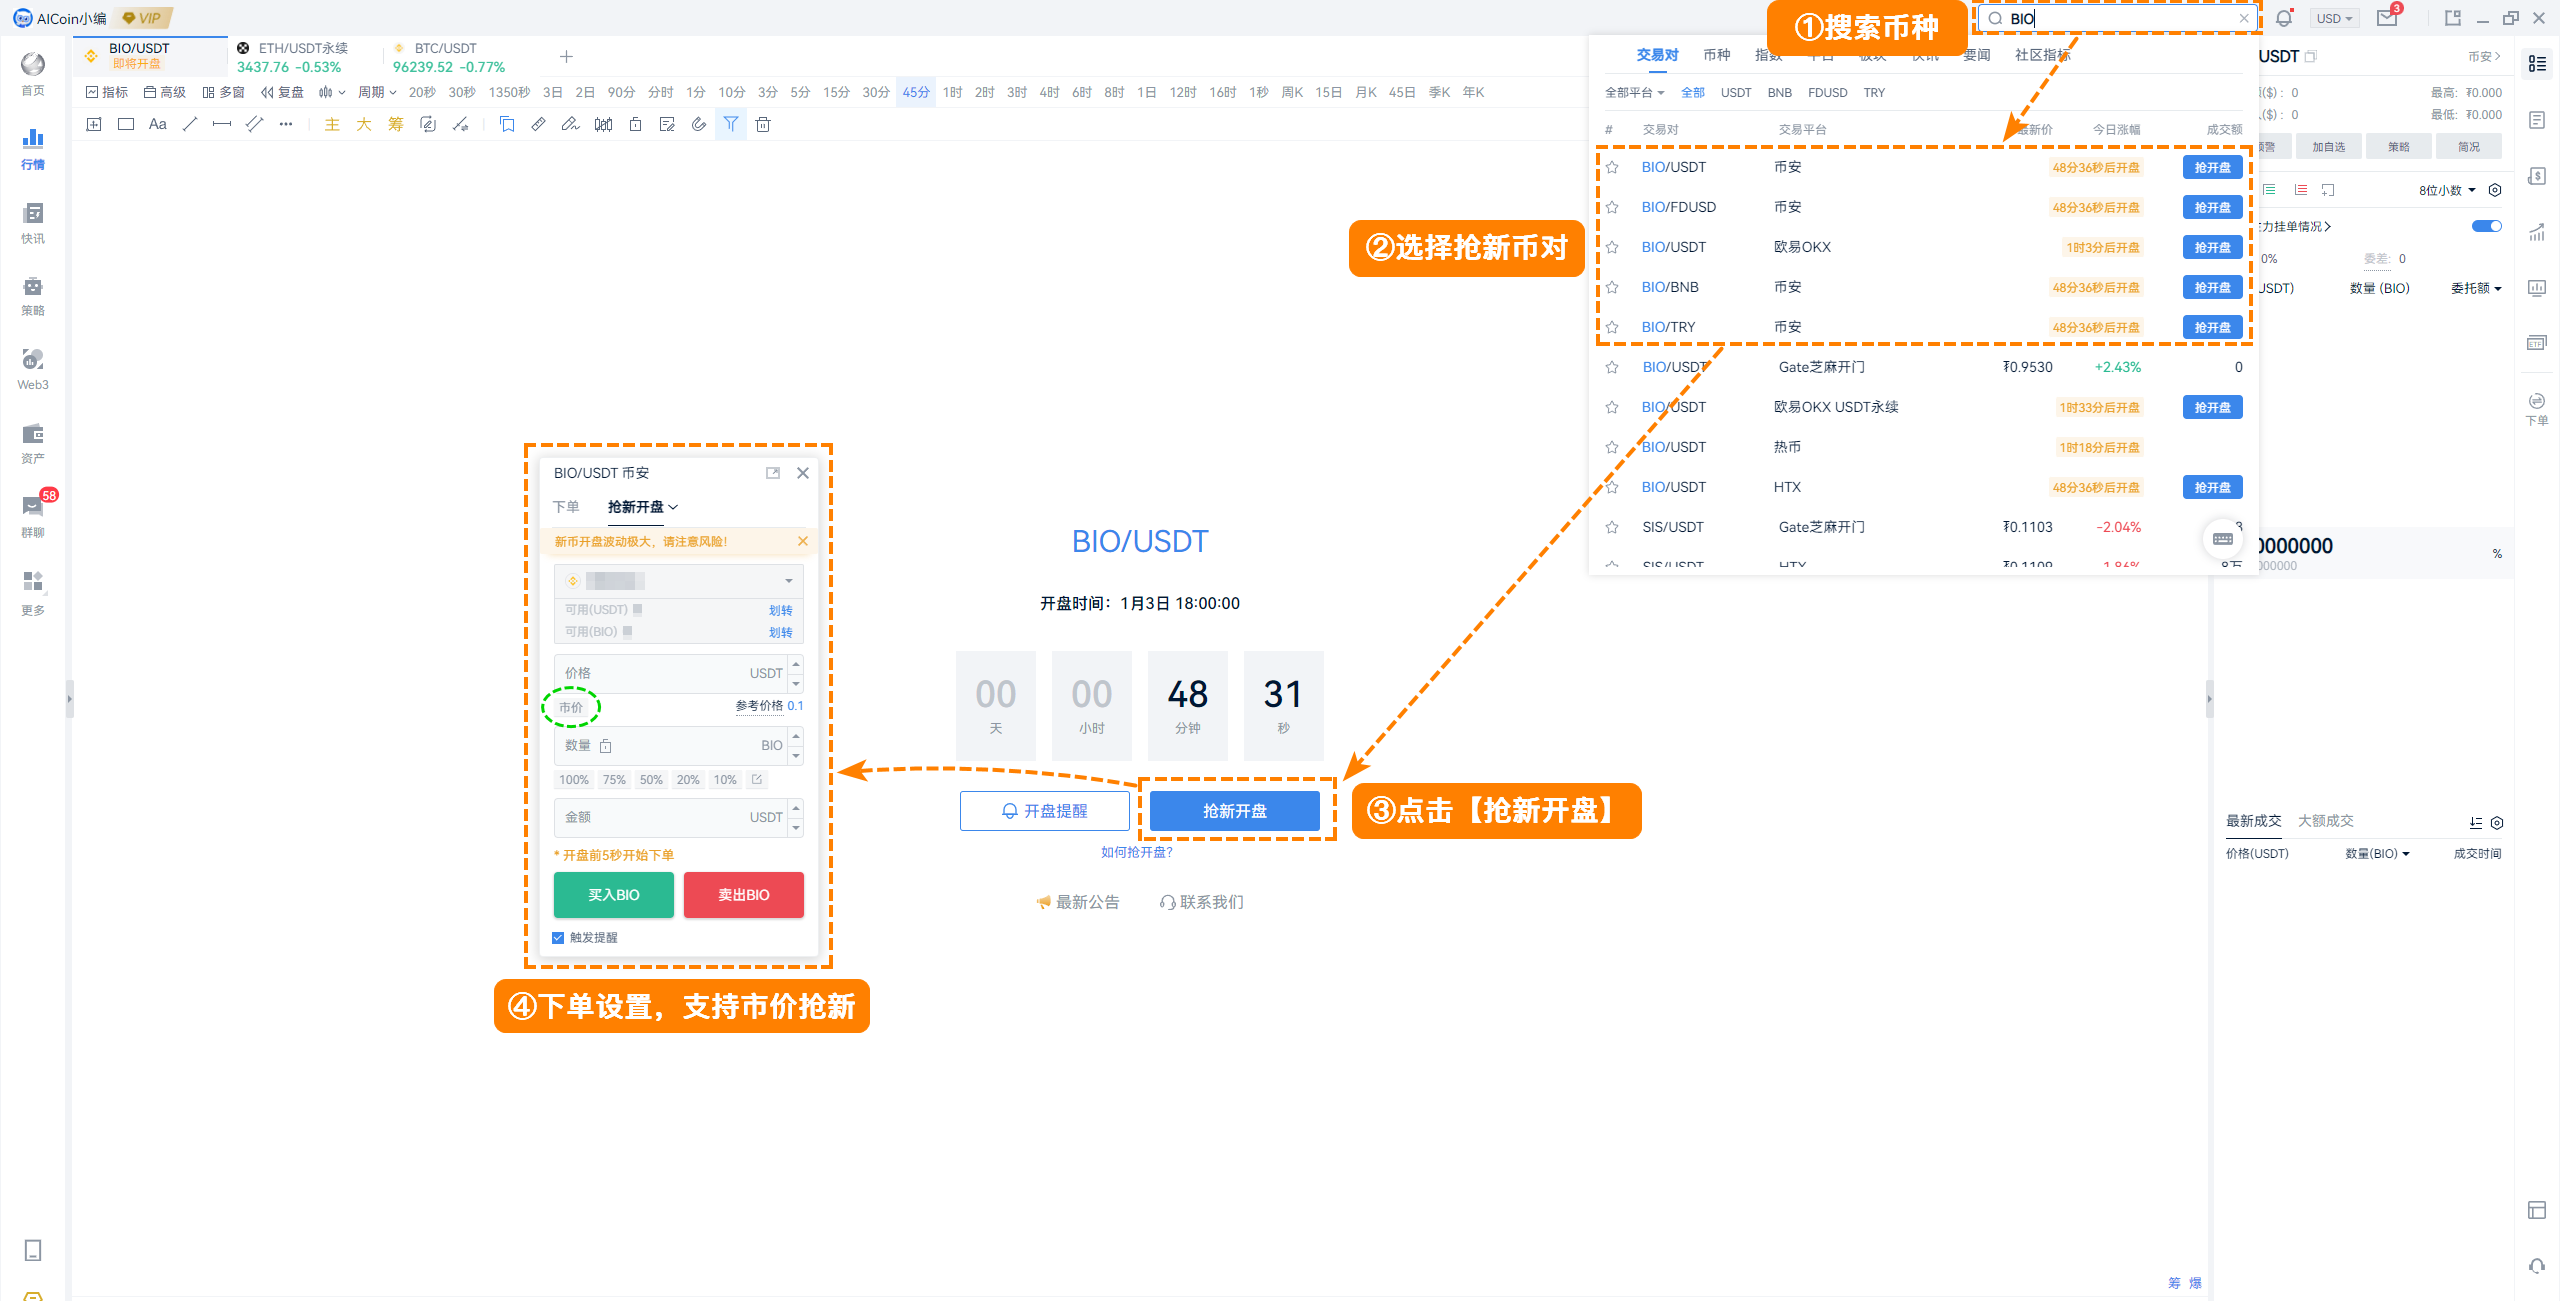
Task: Switch to the 币种 search tab
Action: click(1716, 55)
